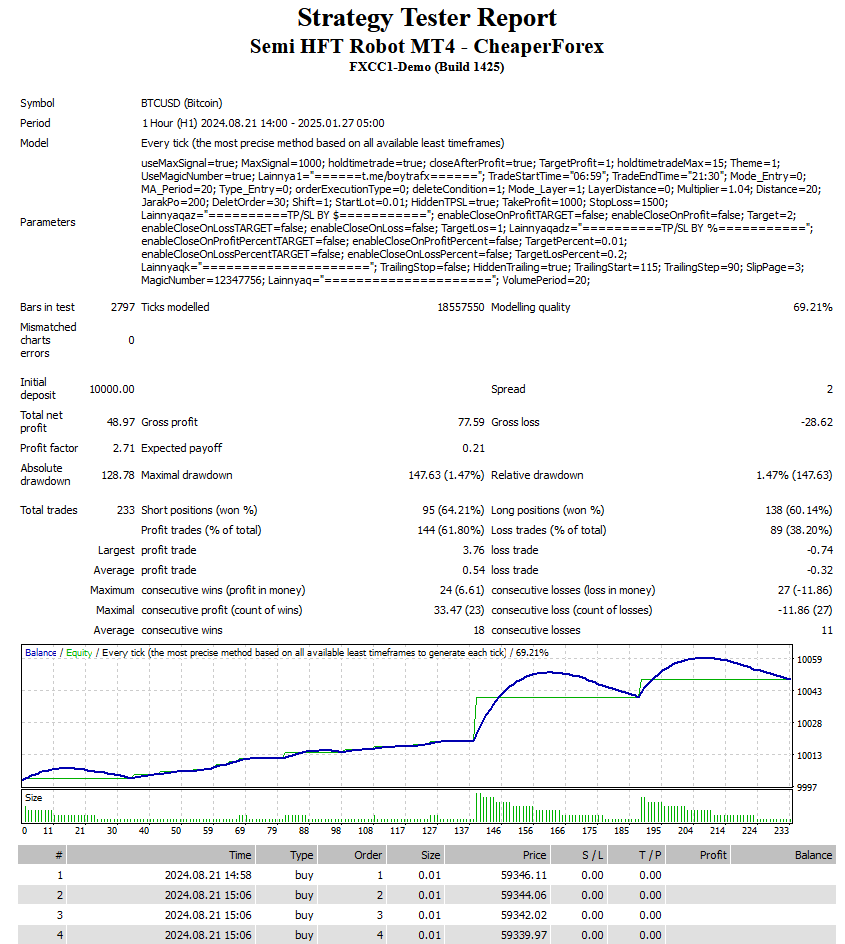
Task: Select the Bars in test value "2797"
Action: point(123,307)
